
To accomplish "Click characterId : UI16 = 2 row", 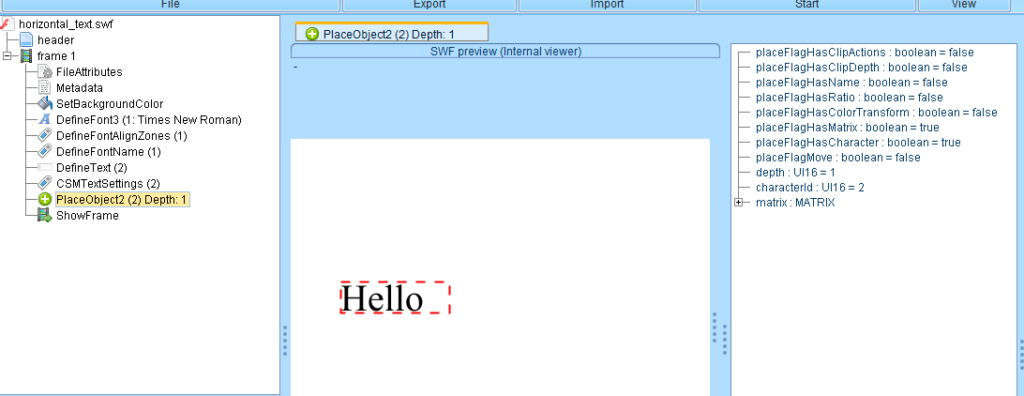I will [x=810, y=188].
